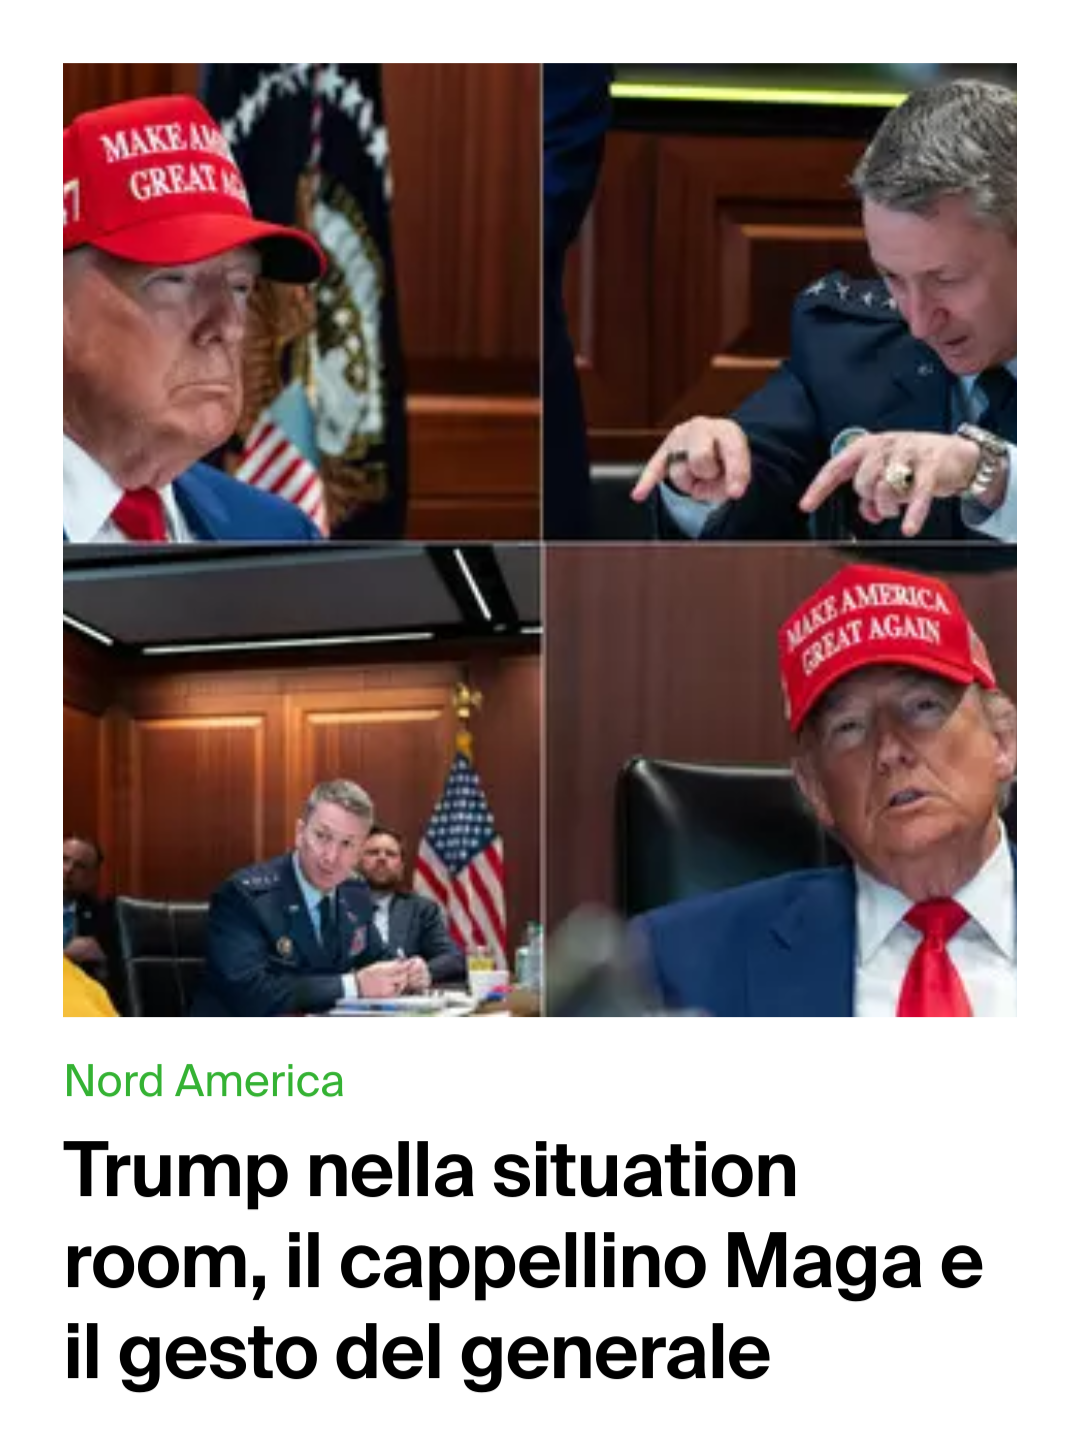
Task: Click the top-right photo of pointing officer
Action: coord(780,301)
